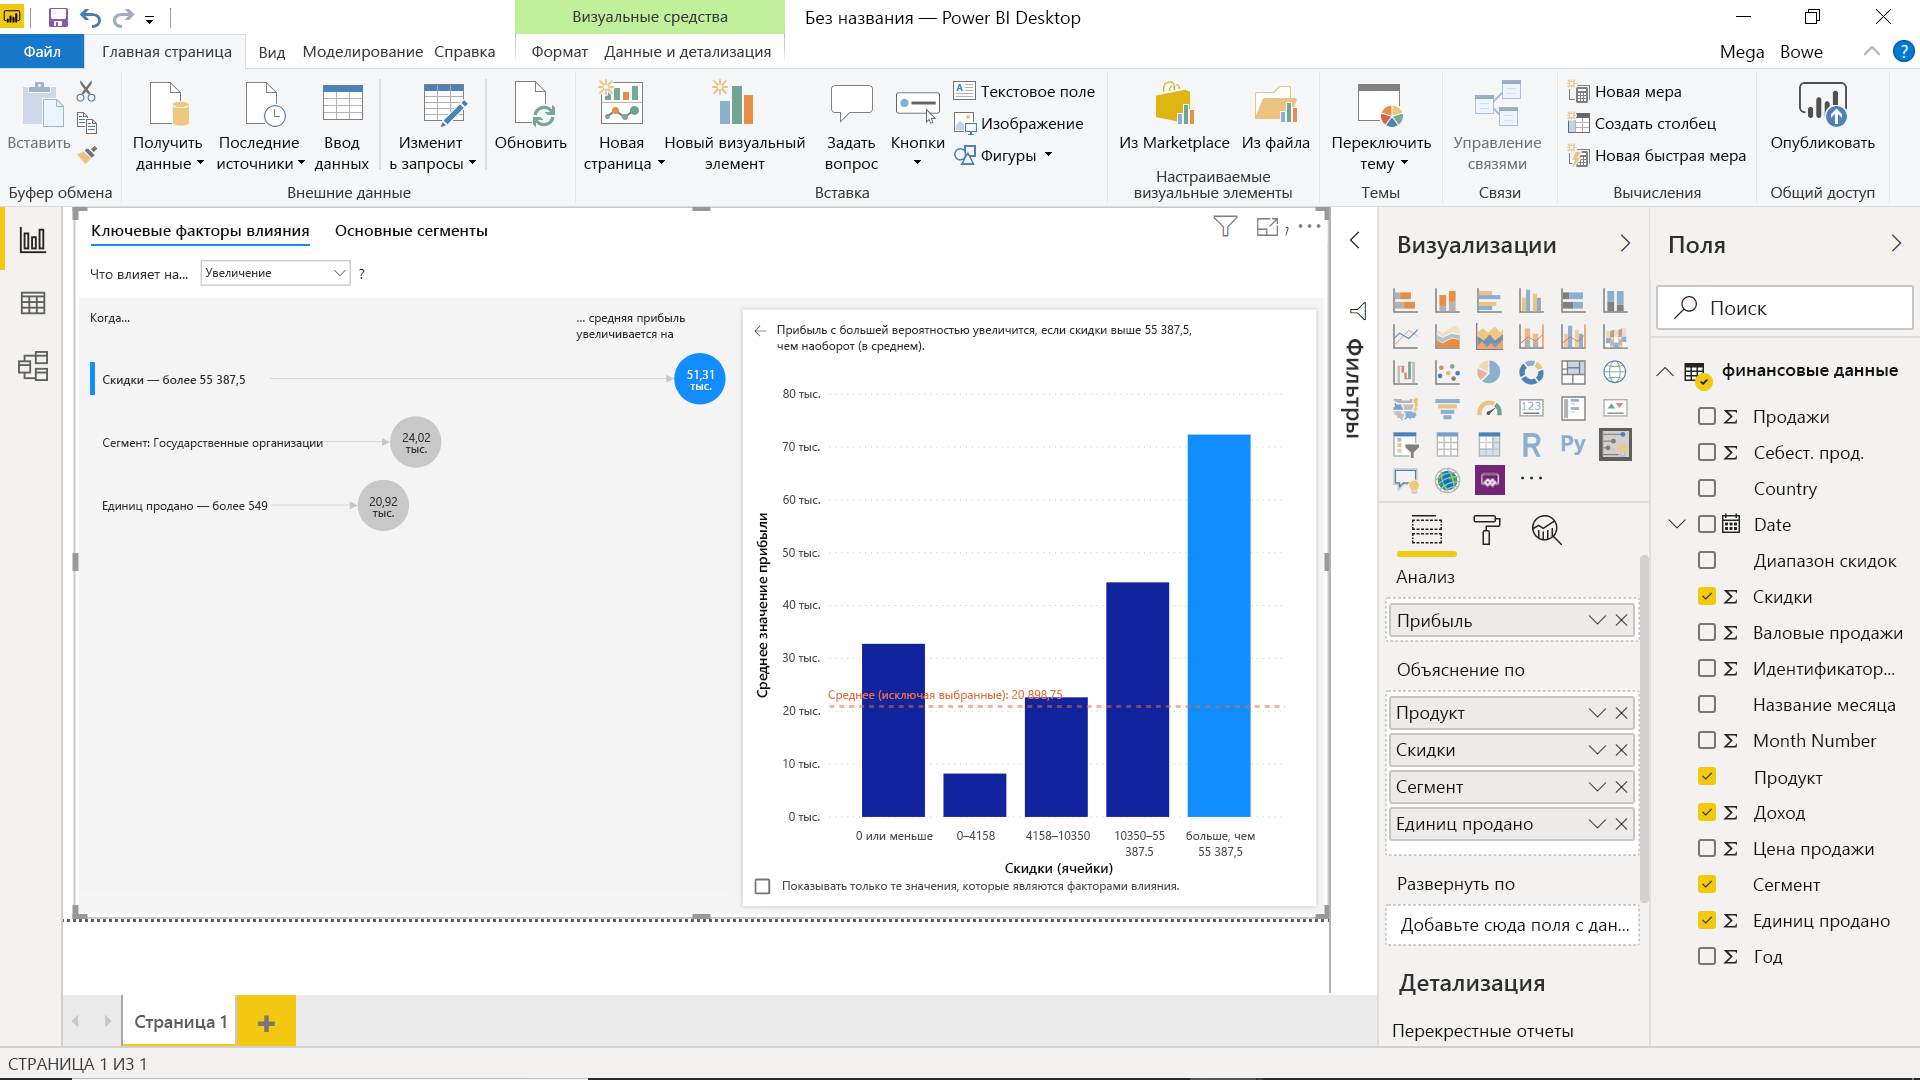Open the Analytics magnifier pane
The width and height of the screenshot is (1920, 1080).
click(x=1546, y=529)
